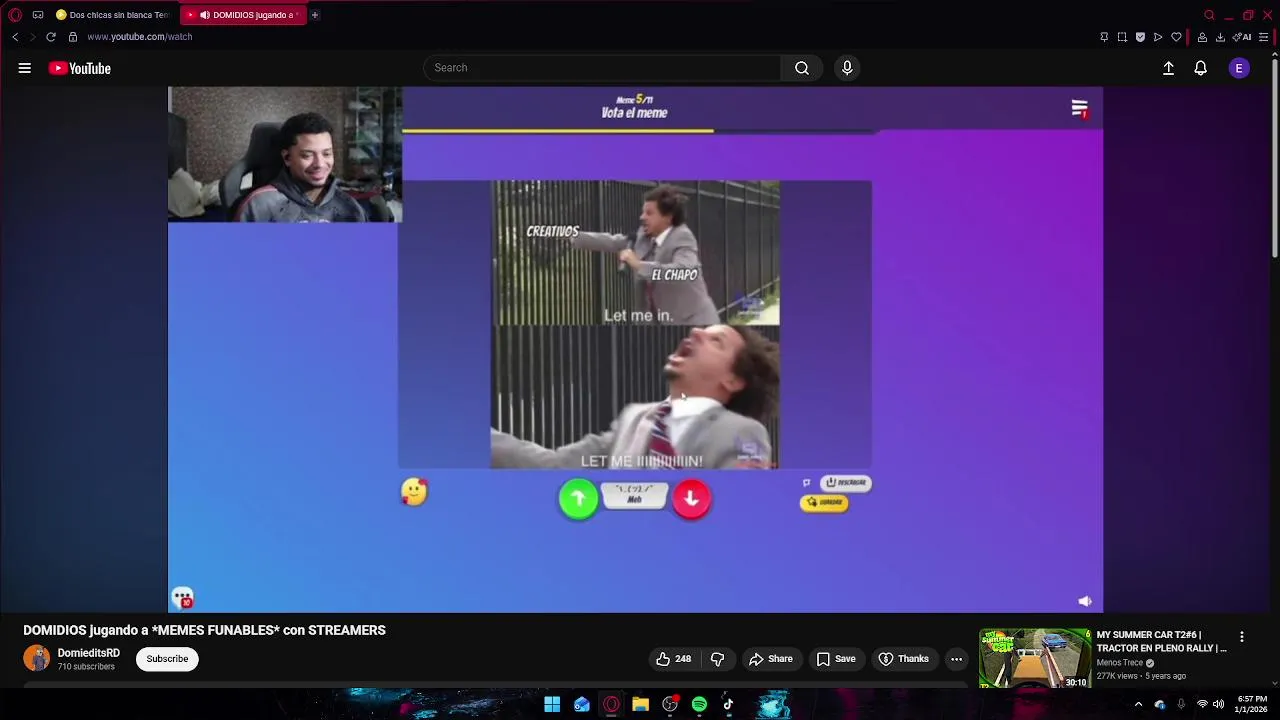Toggle the ad blocker shield icon
Viewport: 1280px width, 720px height.
(1140, 37)
